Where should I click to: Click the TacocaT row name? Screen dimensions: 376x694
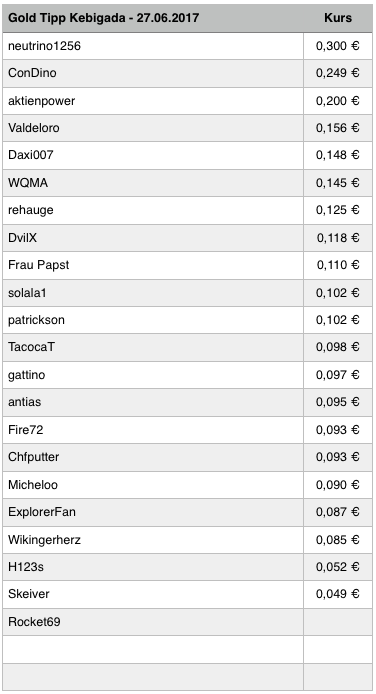[153, 347]
